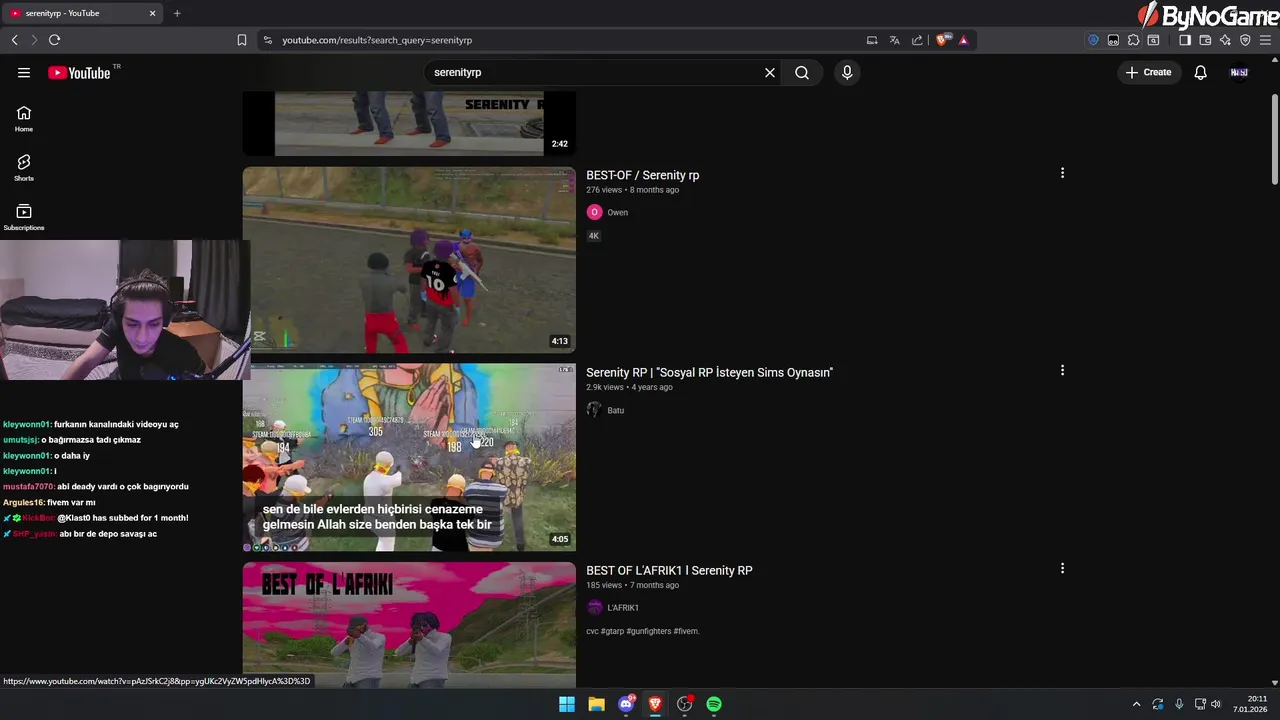This screenshot has width=1280, height=720.
Task: Click L'AFRIK1's channel avatar
Action: [x=594, y=608]
